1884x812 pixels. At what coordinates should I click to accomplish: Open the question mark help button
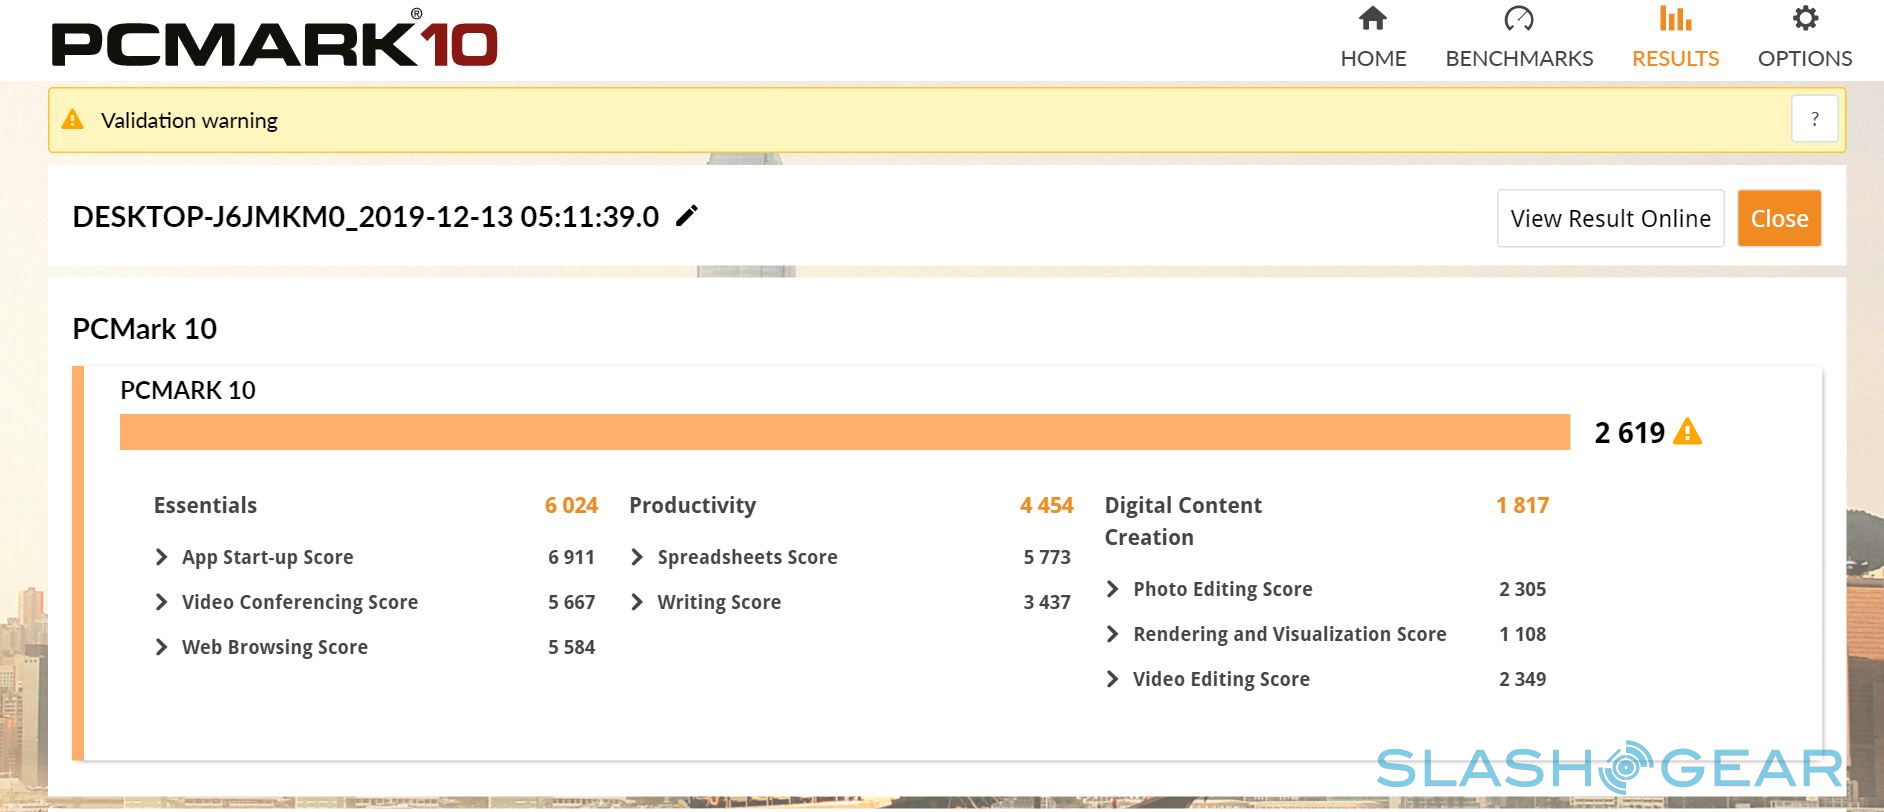tap(1814, 119)
